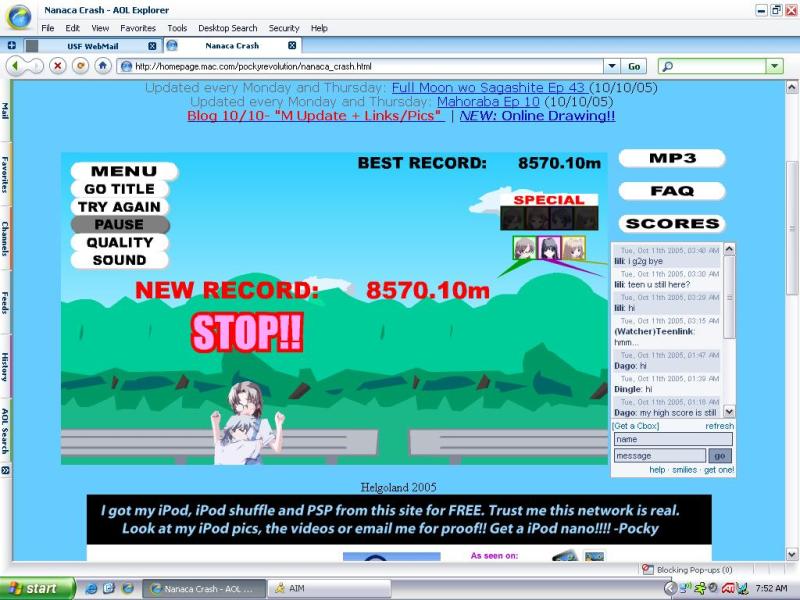Open the Mail sidebar panel
This screenshot has height=600, width=800.
point(5,111)
